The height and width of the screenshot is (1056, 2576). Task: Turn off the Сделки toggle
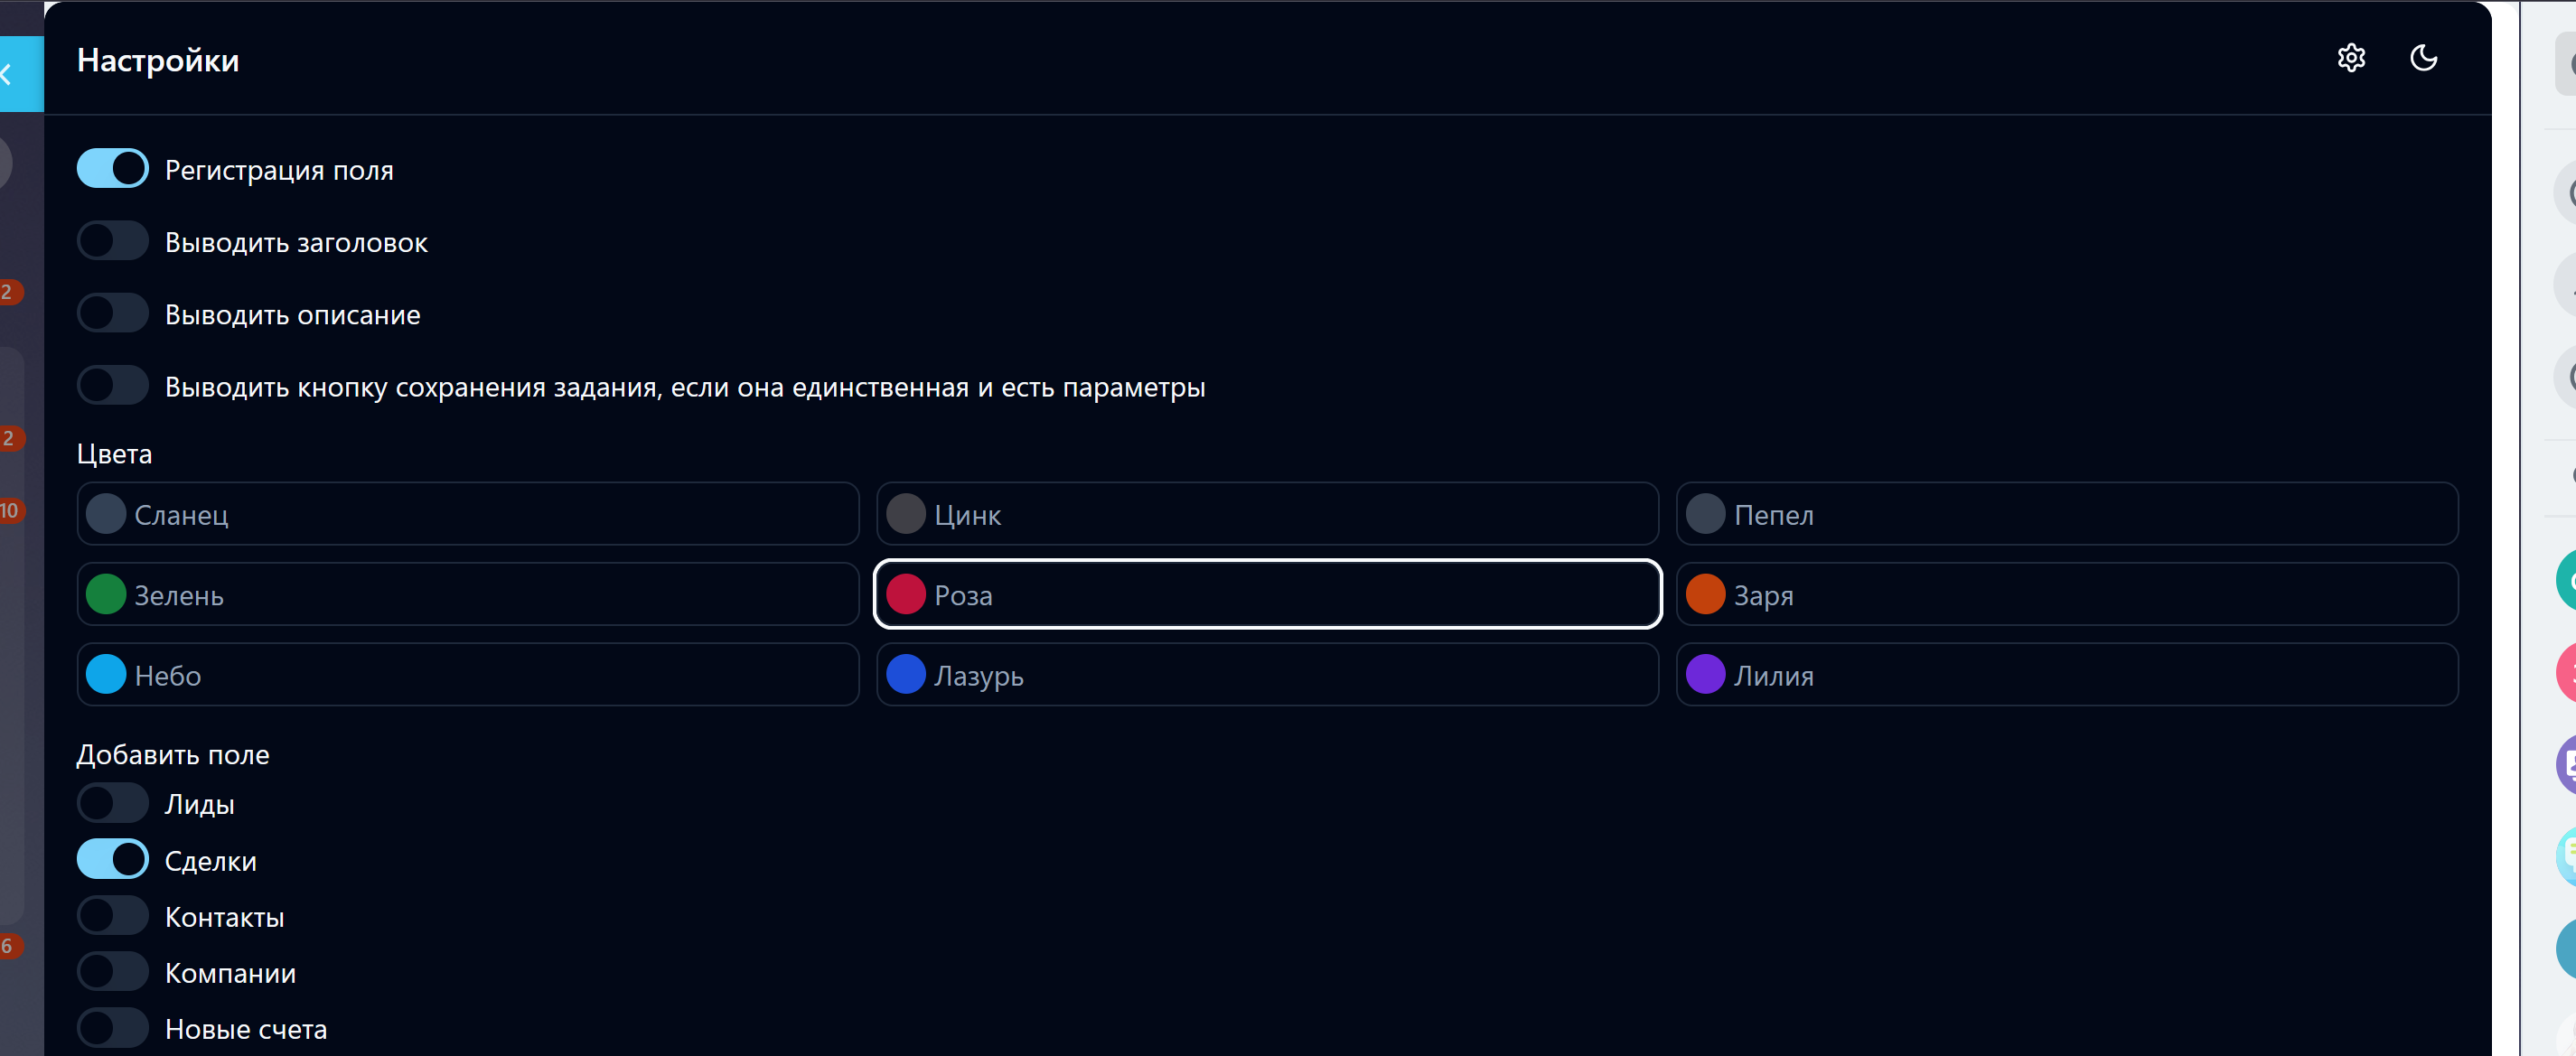[113, 859]
